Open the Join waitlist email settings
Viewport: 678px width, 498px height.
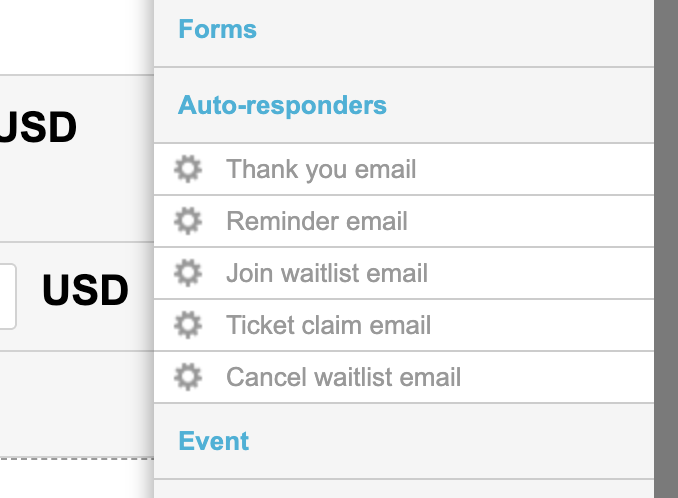pyautogui.click(x=327, y=273)
